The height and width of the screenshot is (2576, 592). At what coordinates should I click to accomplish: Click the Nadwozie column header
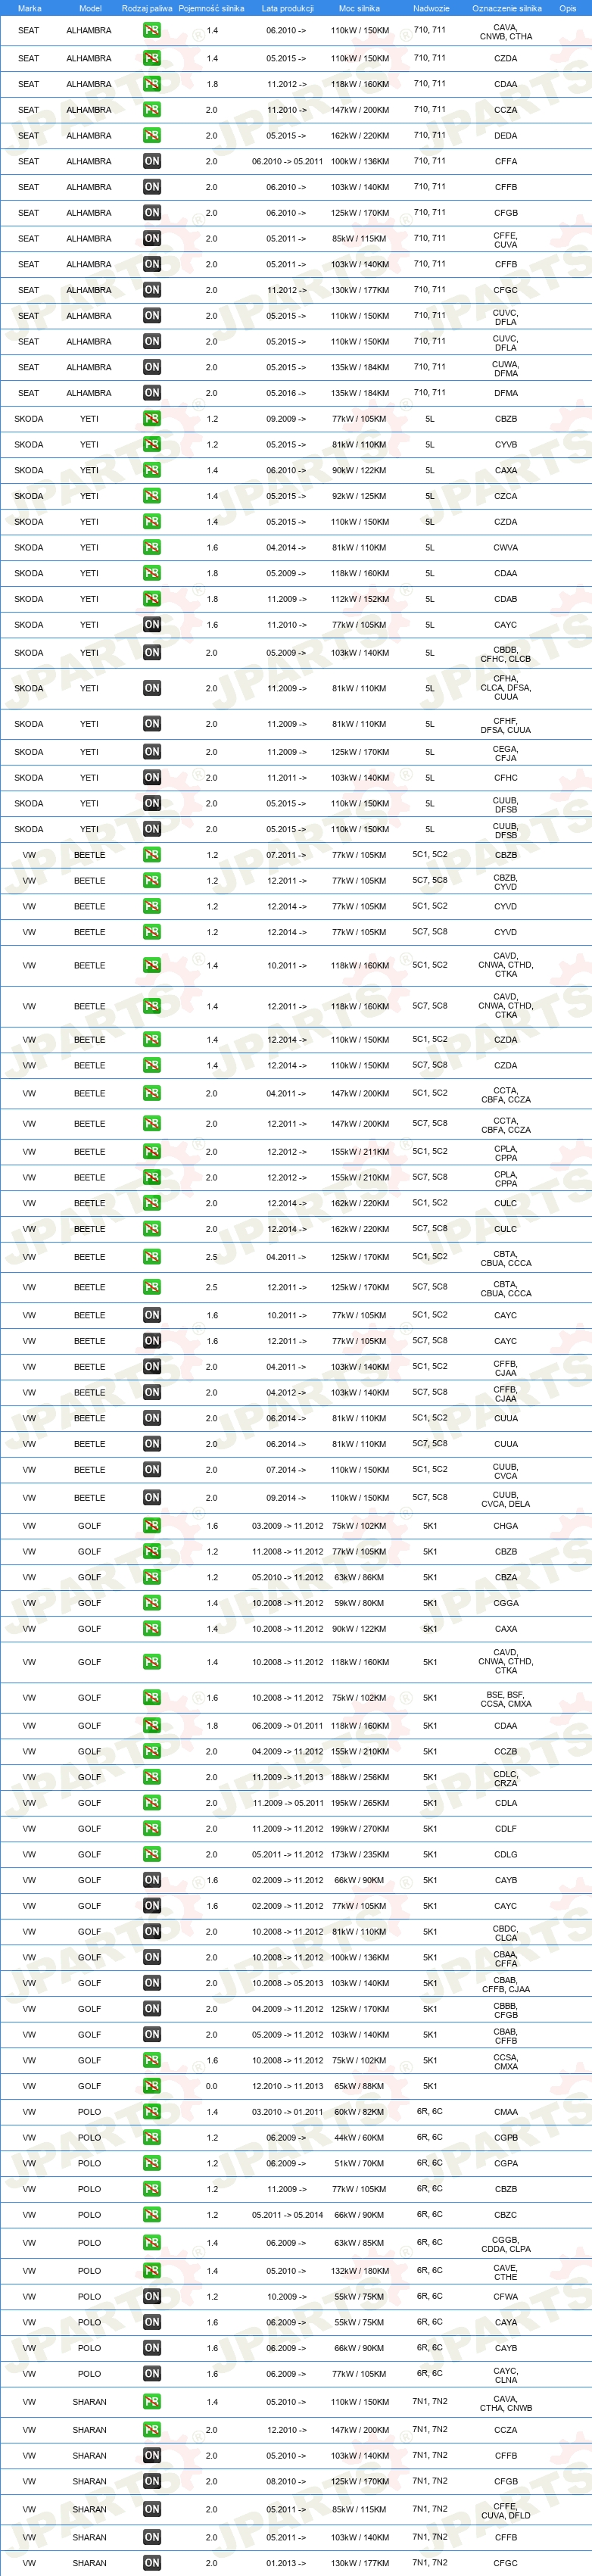tap(431, 8)
